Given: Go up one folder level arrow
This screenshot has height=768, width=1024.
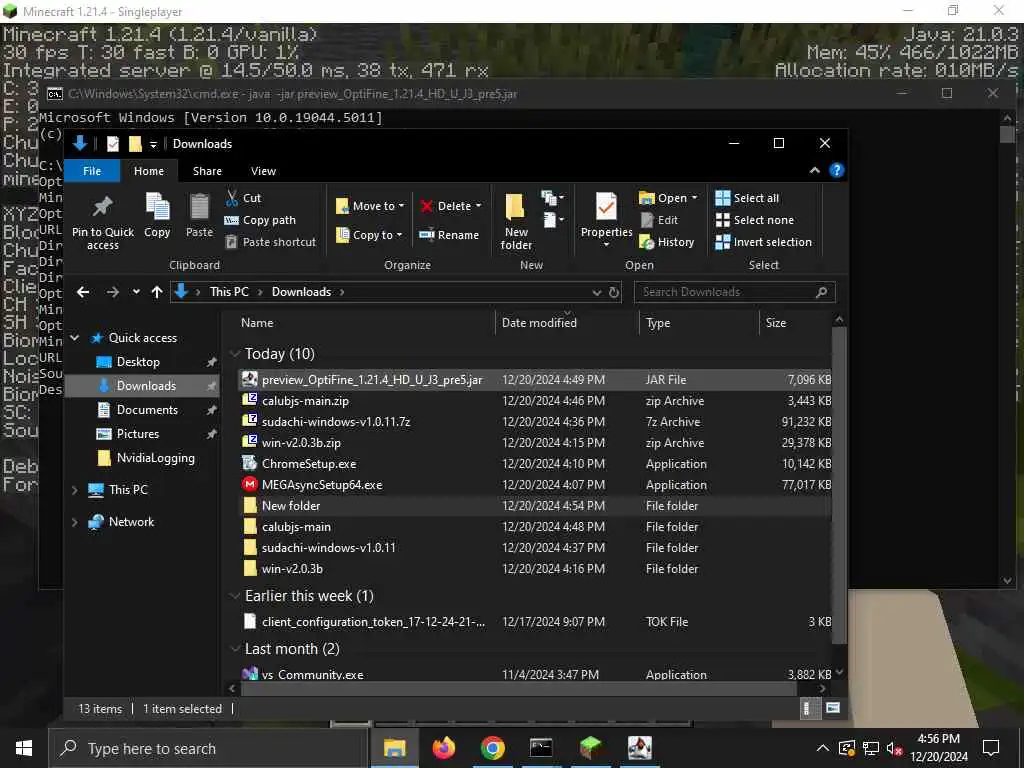Looking at the screenshot, I should point(157,292).
